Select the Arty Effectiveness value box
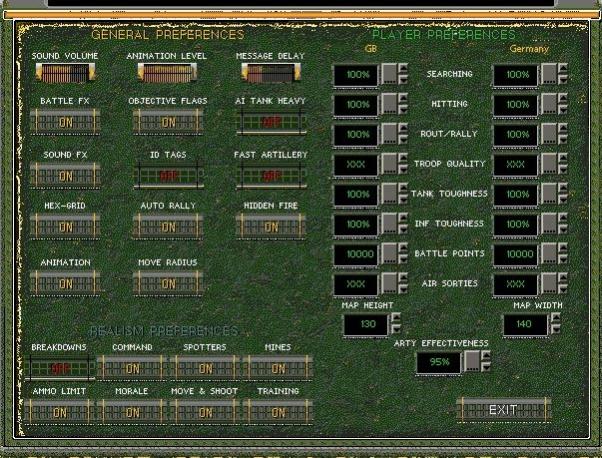Image resolution: width=602 pixels, height=458 pixels. [x=437, y=362]
